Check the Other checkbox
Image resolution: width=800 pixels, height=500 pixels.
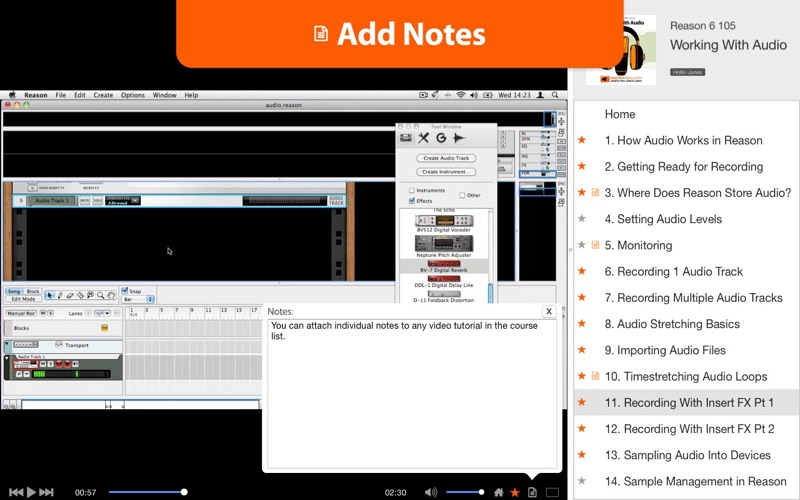click(462, 195)
